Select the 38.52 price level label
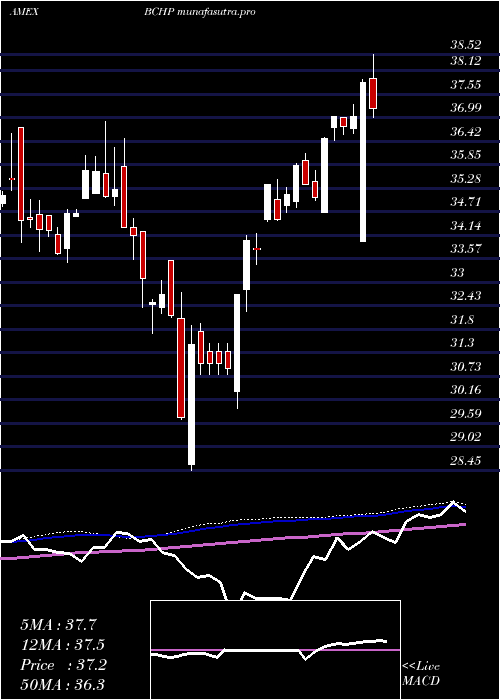 pyautogui.click(x=466, y=45)
